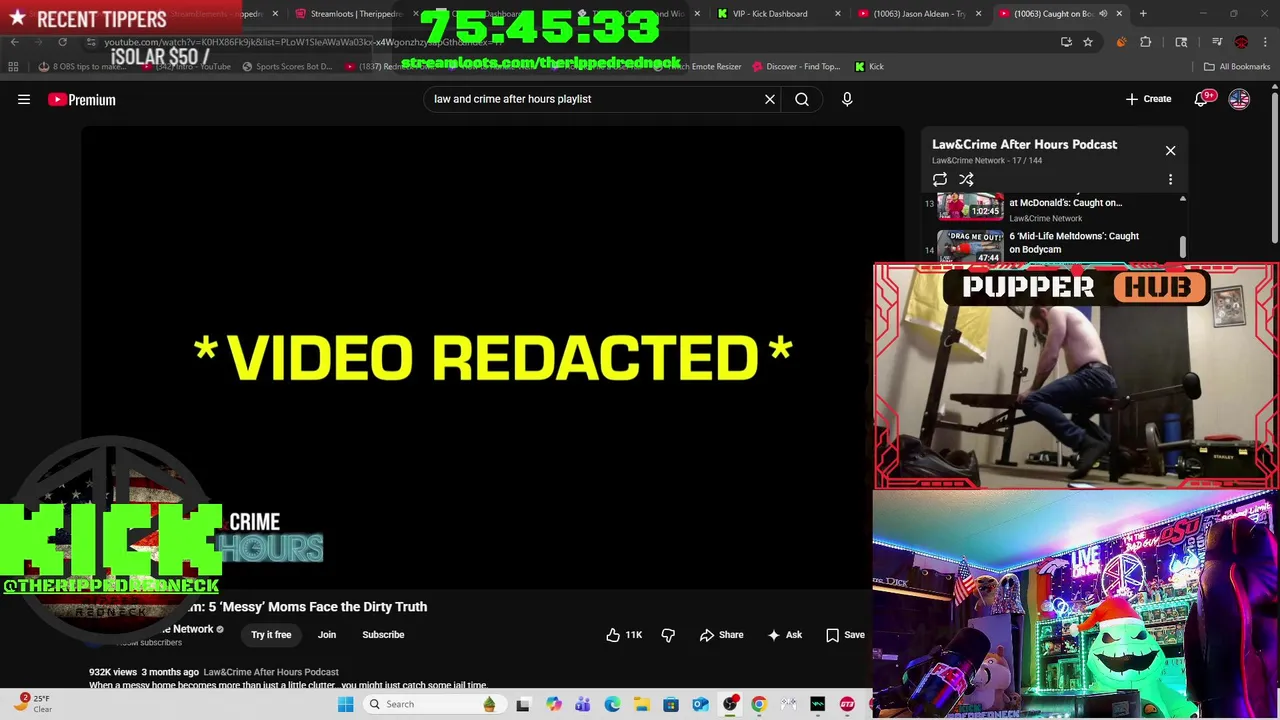Join the channel membership

(x=327, y=635)
